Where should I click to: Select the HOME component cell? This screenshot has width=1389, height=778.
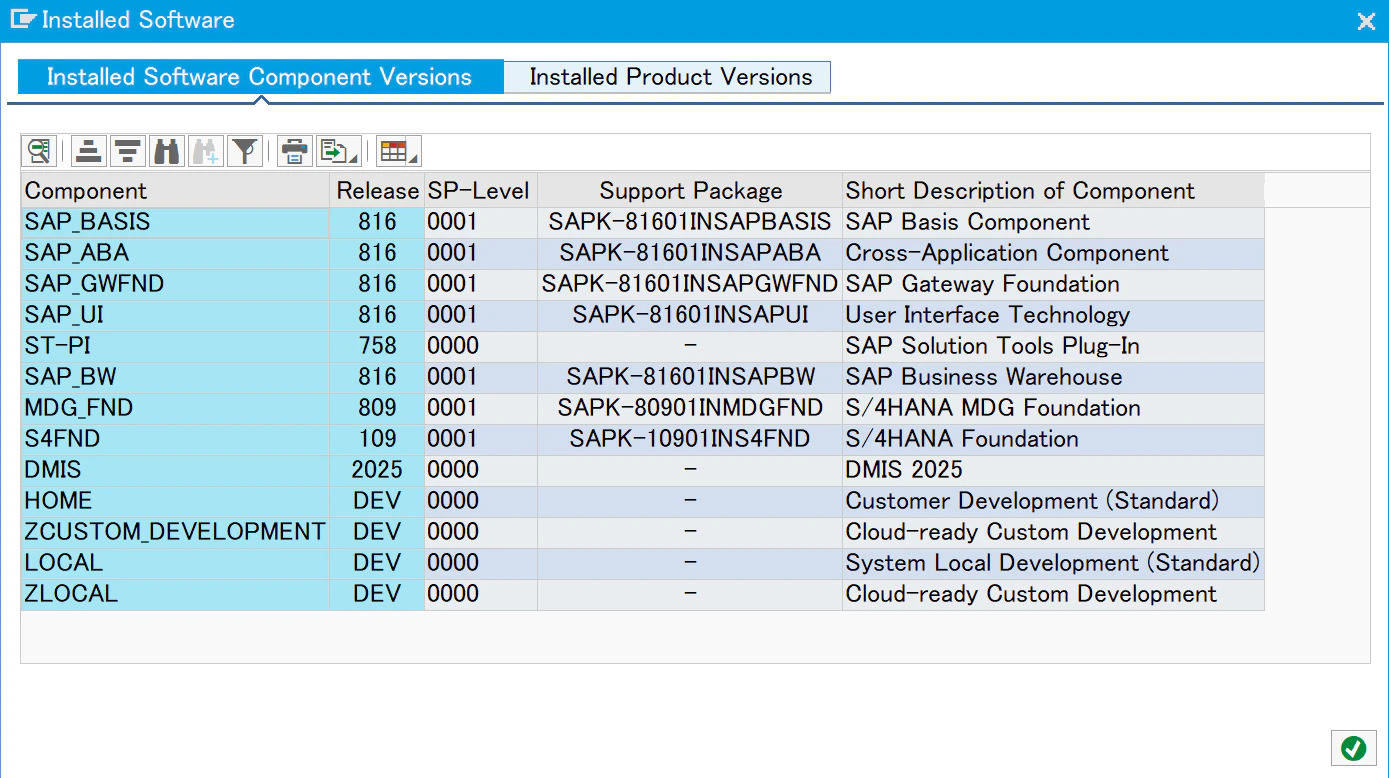pos(176,501)
